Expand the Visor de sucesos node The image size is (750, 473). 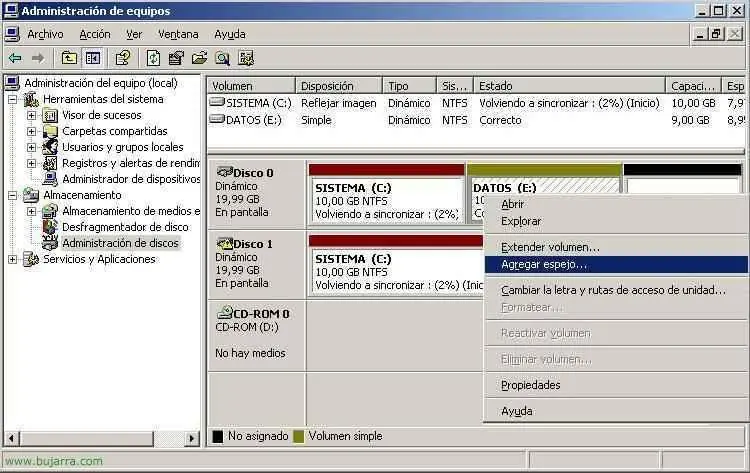point(32,115)
